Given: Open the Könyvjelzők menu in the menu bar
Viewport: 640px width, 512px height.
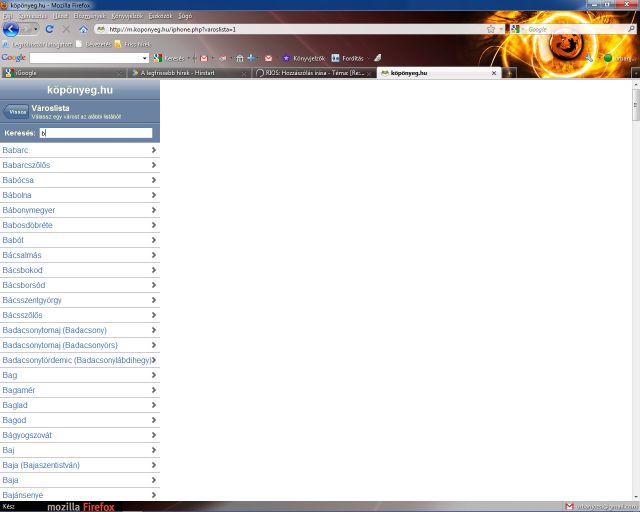Looking at the screenshot, I should 127,16.
